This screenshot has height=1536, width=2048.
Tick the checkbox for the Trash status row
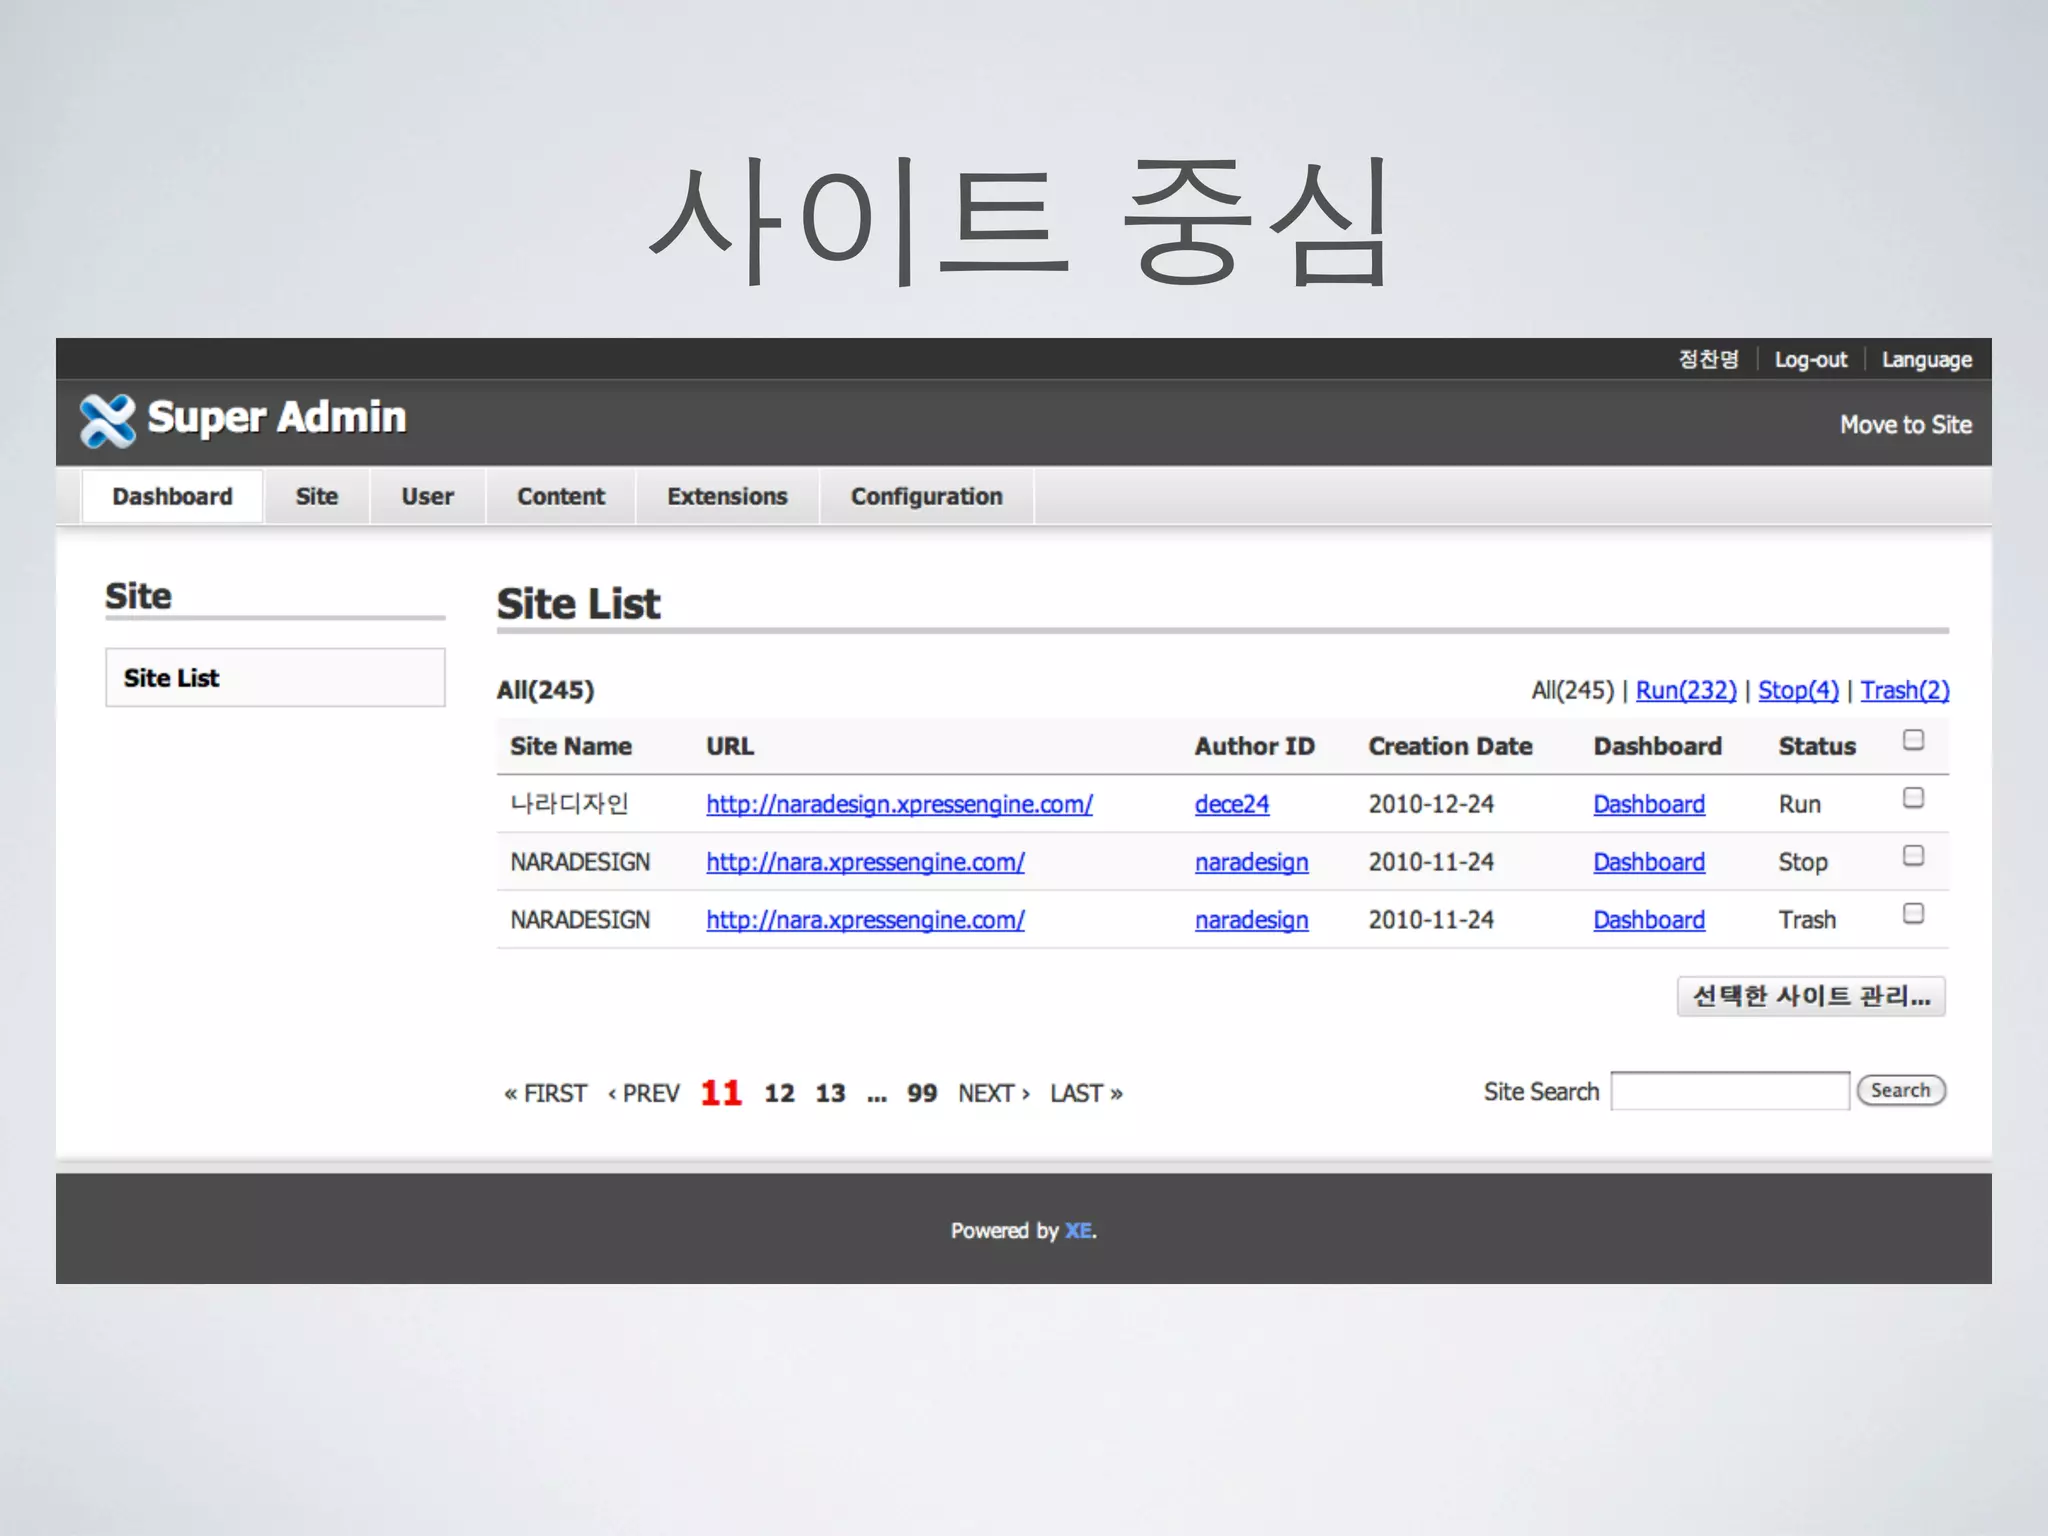click(x=1913, y=914)
